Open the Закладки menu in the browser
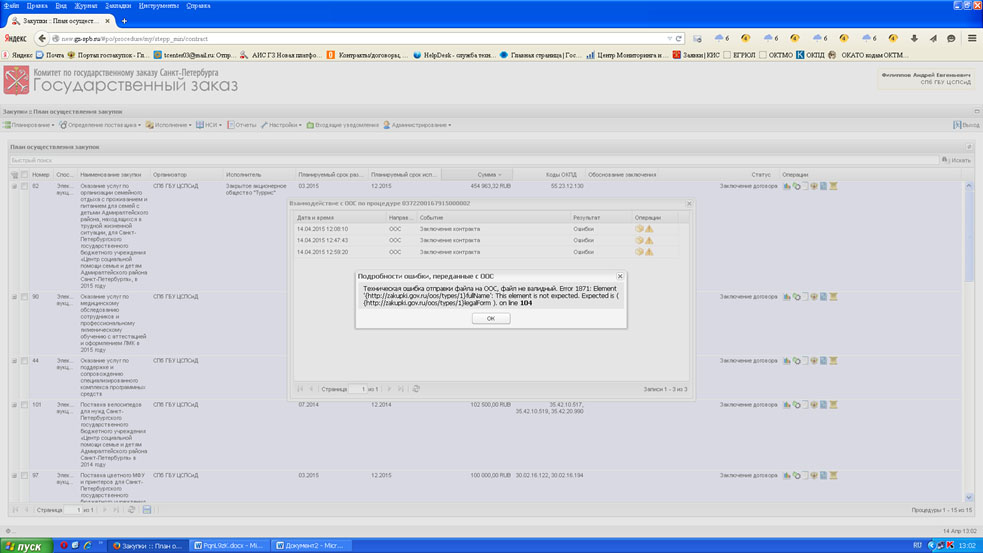Screen dimensions: 983x553 click(x=118, y=6)
